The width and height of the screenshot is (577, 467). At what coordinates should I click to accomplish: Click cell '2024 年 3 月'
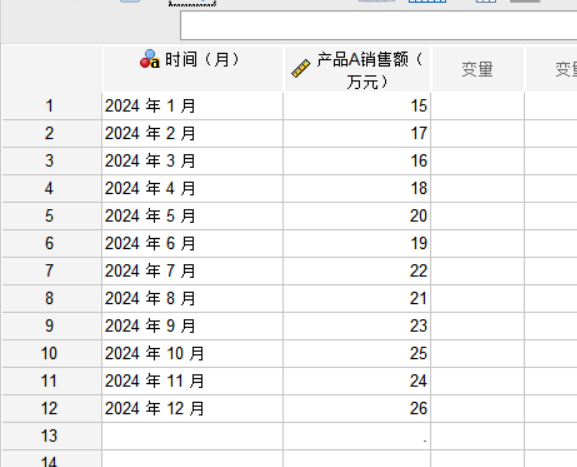192,161
